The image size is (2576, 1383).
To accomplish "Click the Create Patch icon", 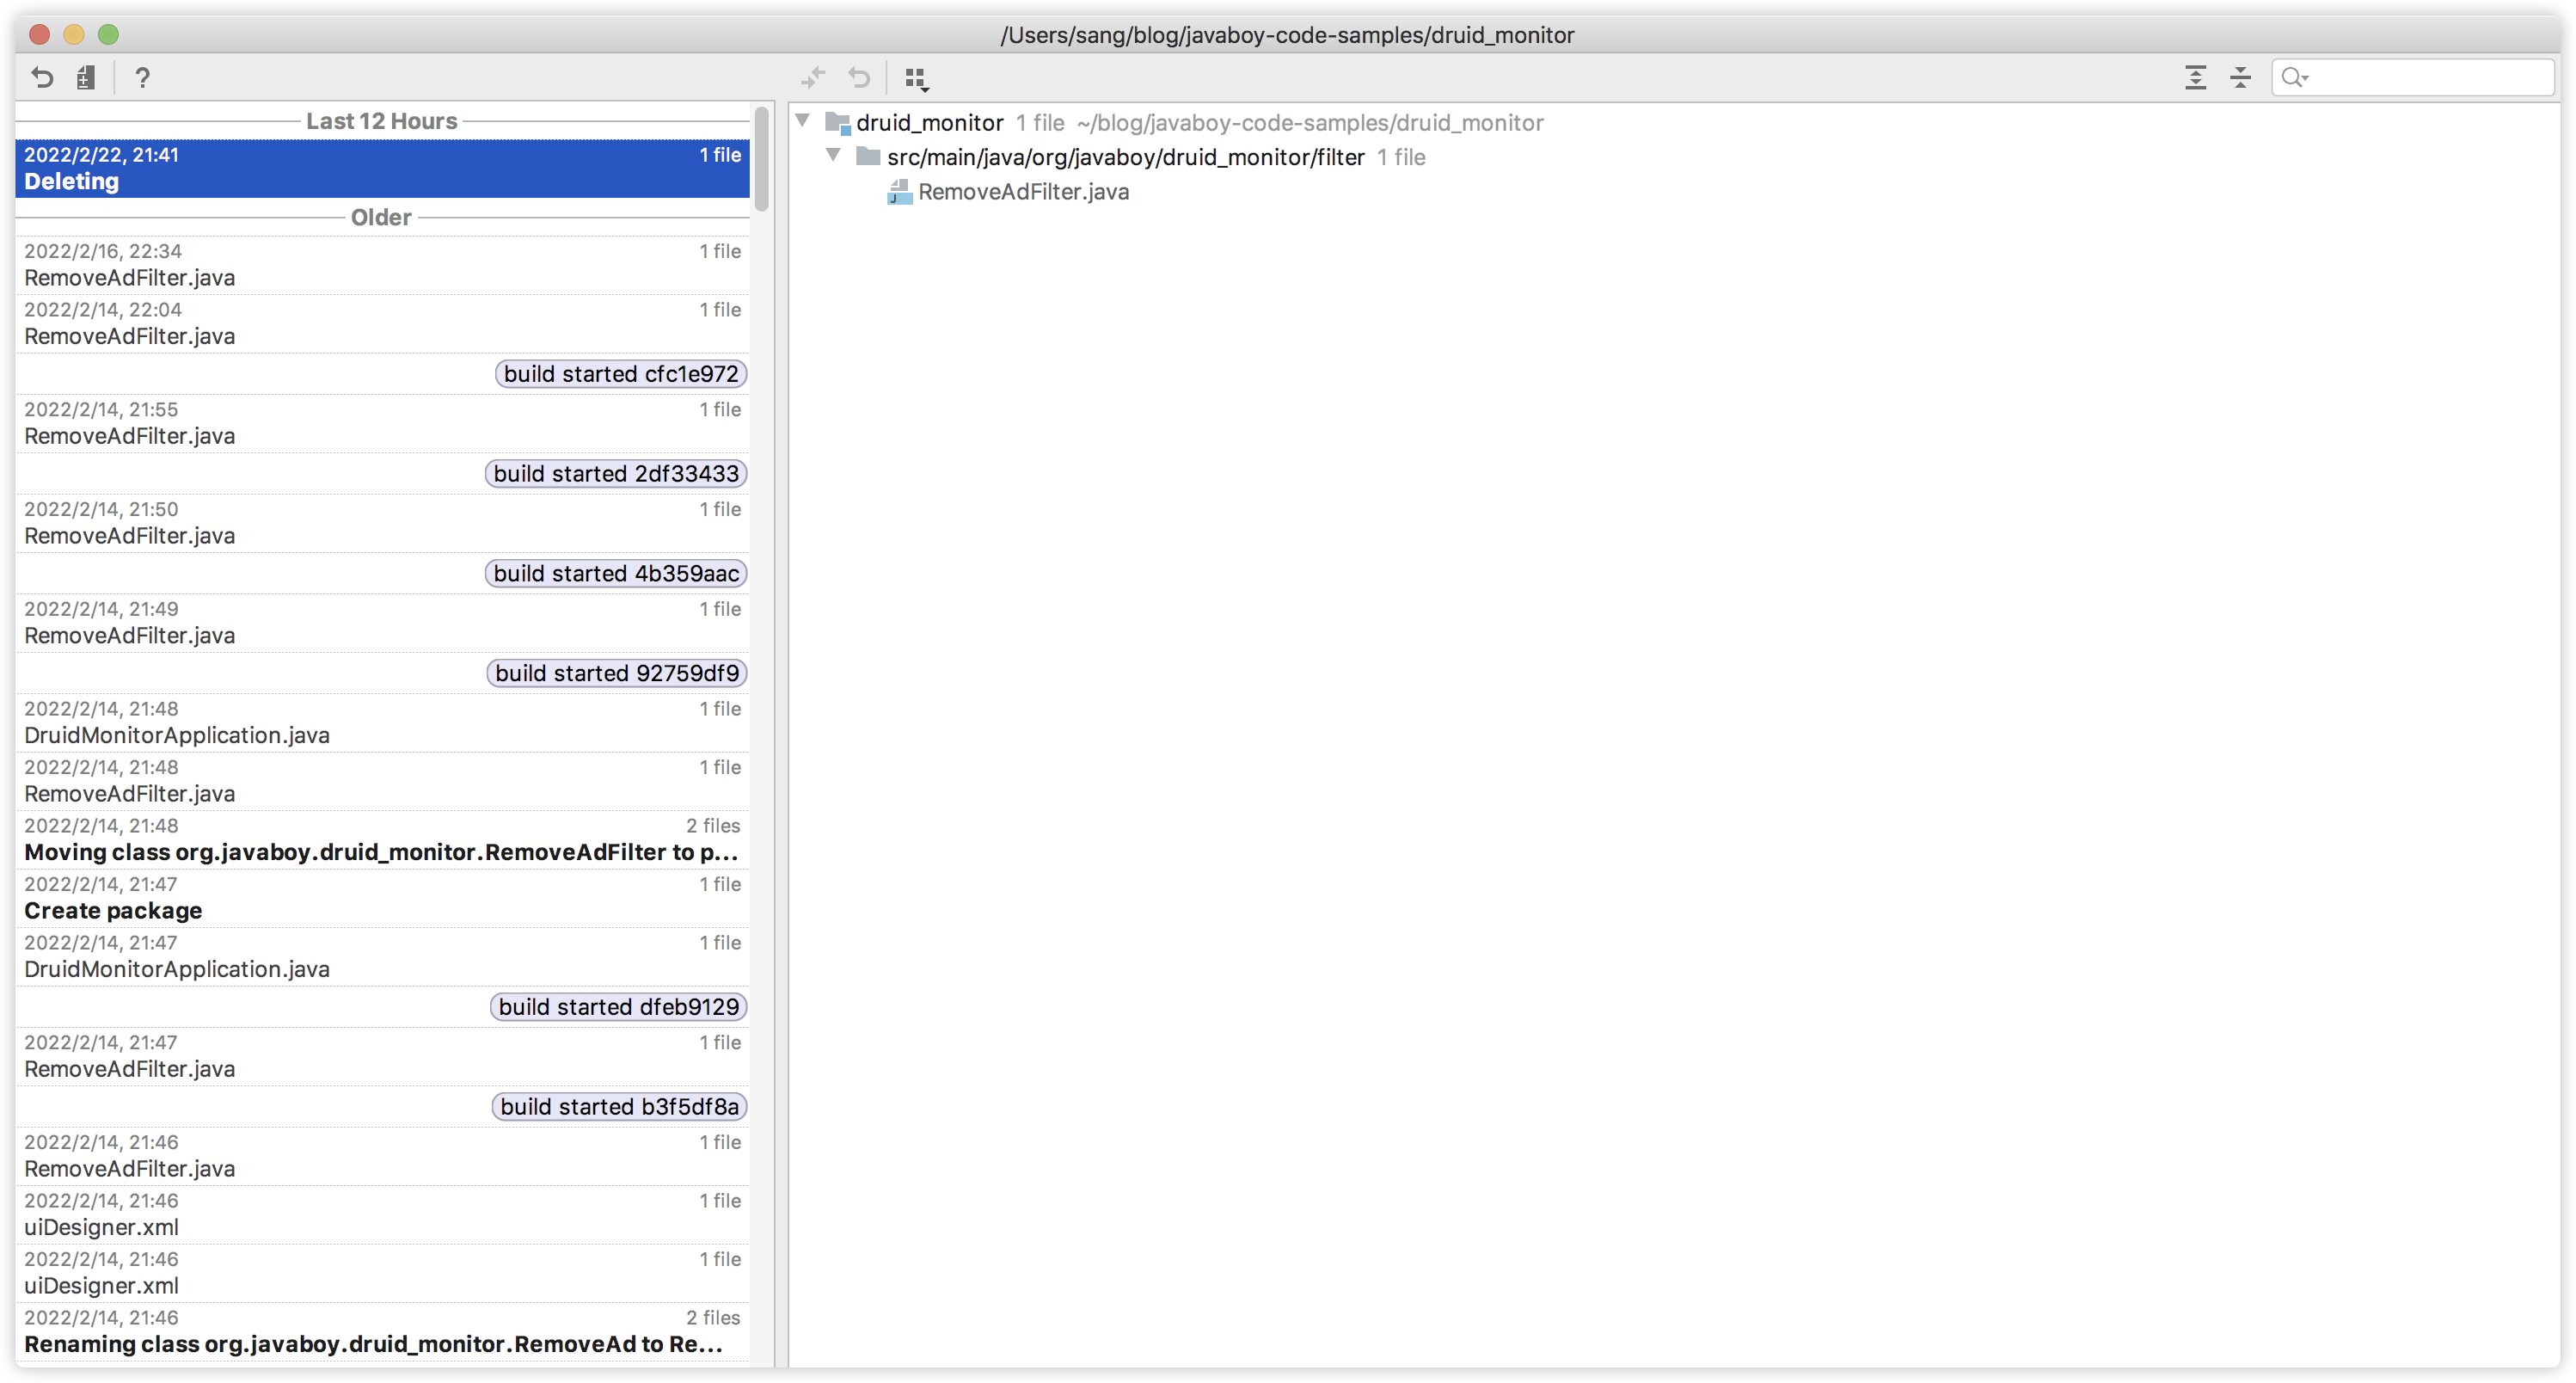I will [x=86, y=77].
